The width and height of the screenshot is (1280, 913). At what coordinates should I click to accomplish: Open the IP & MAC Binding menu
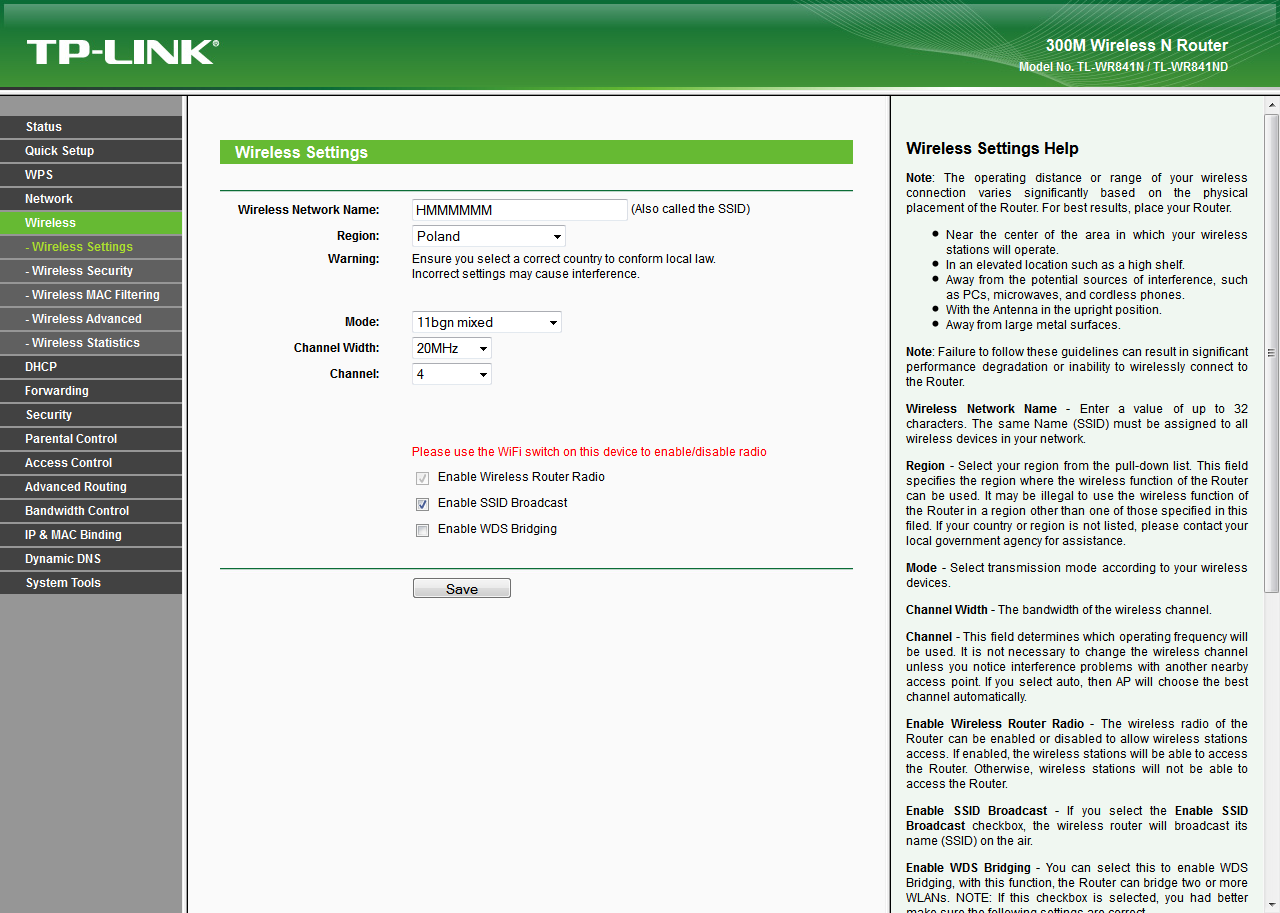[x=91, y=535]
